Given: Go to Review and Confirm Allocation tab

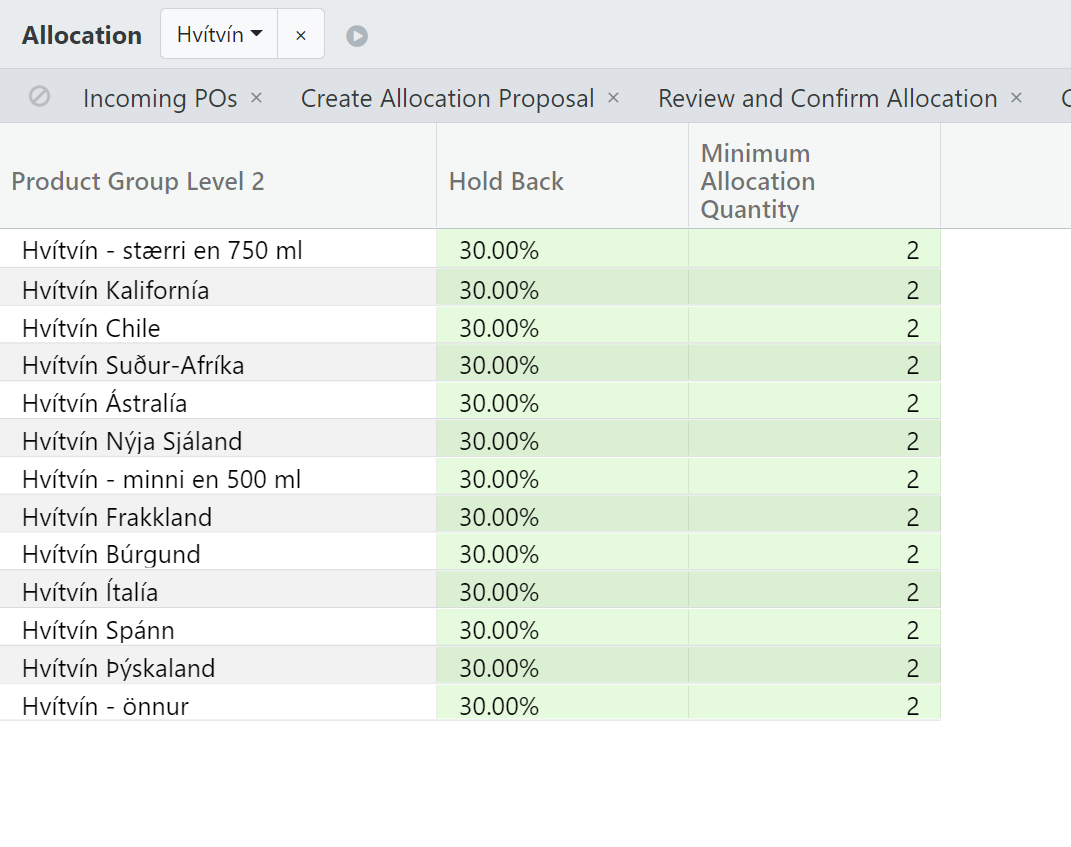Looking at the screenshot, I should [x=827, y=98].
